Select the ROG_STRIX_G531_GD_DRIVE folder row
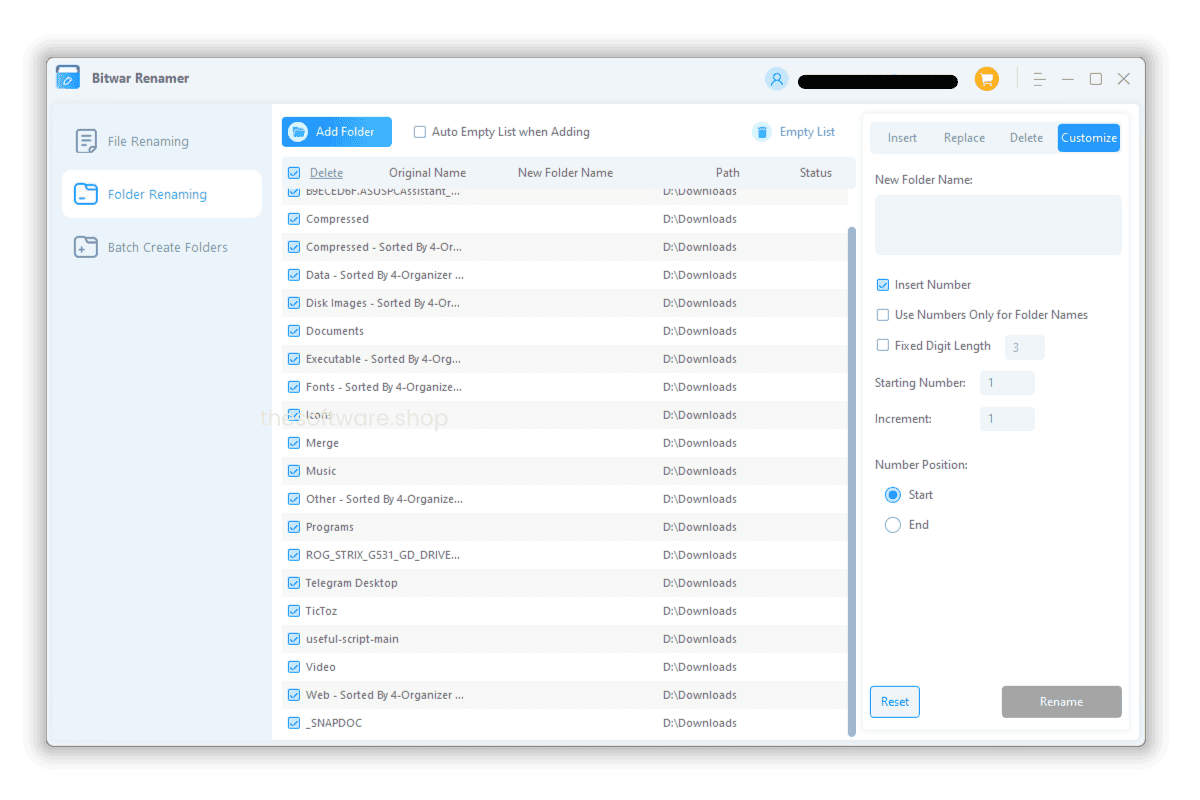Screen dimensions: 1200x800 [x=565, y=555]
